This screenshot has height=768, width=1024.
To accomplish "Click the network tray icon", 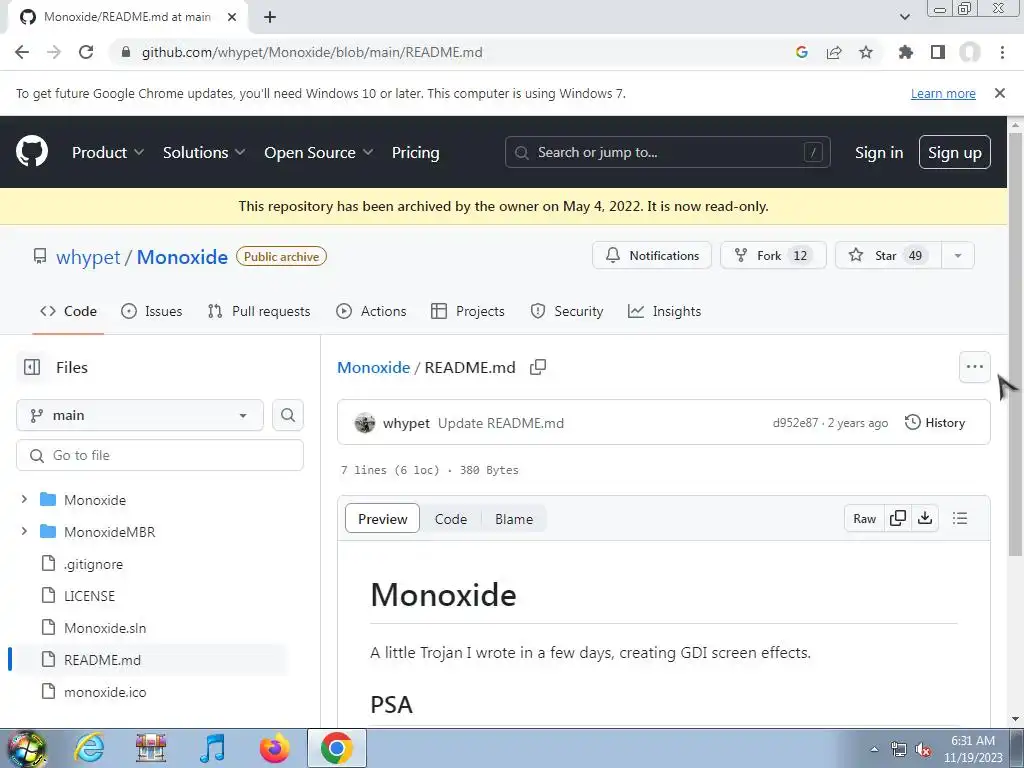I will [x=899, y=750].
